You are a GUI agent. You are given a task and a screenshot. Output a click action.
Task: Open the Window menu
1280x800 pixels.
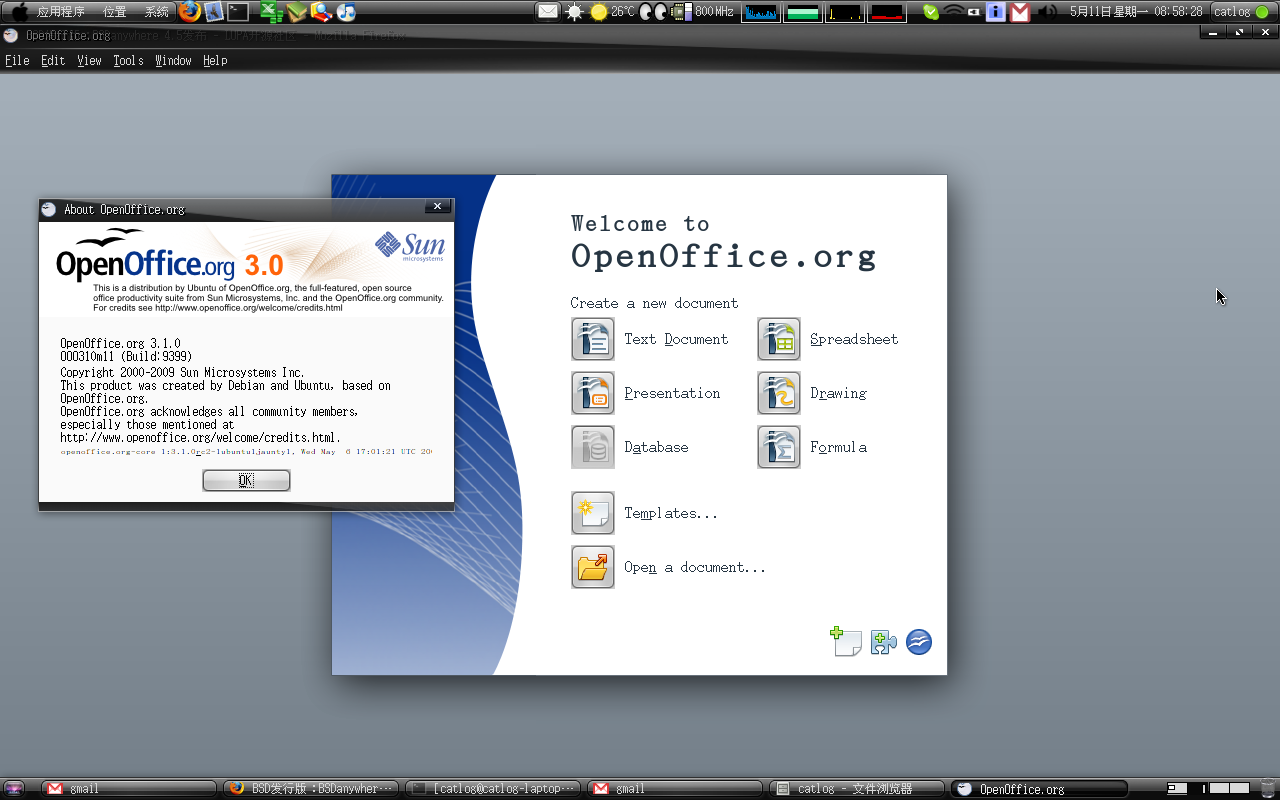point(173,61)
